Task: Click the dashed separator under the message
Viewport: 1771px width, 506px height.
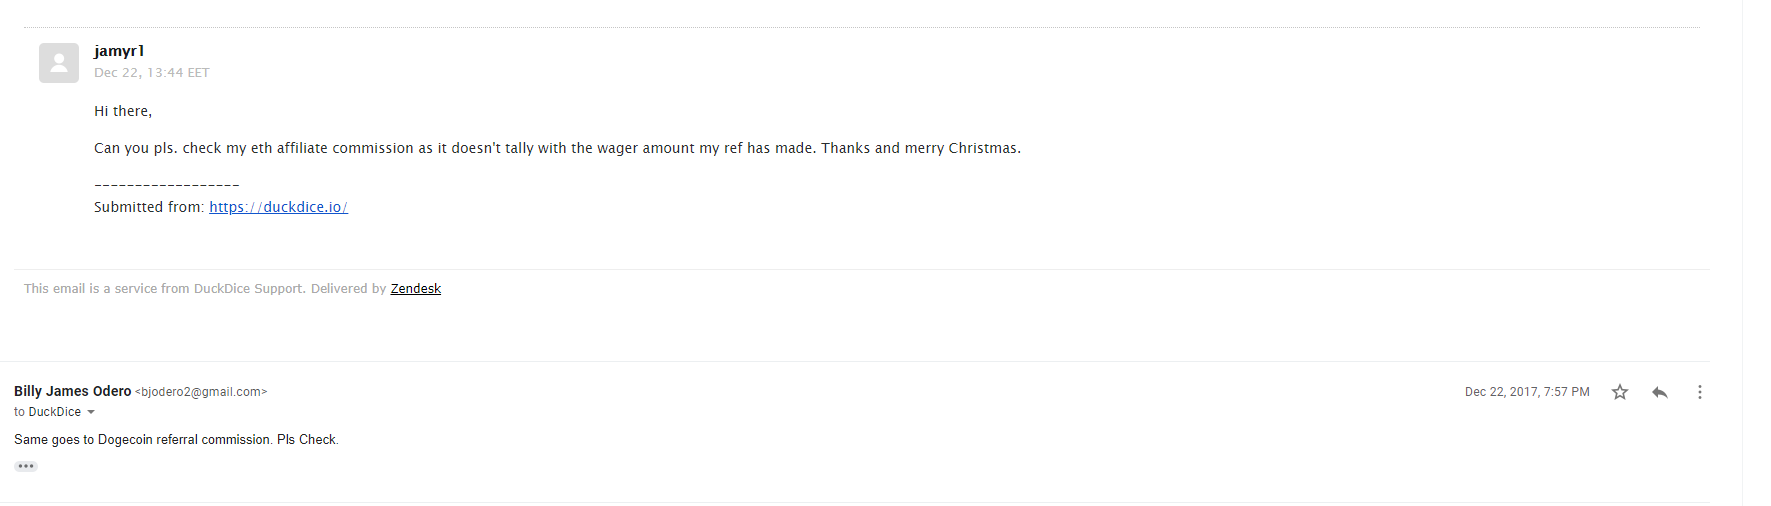Action: coord(166,185)
